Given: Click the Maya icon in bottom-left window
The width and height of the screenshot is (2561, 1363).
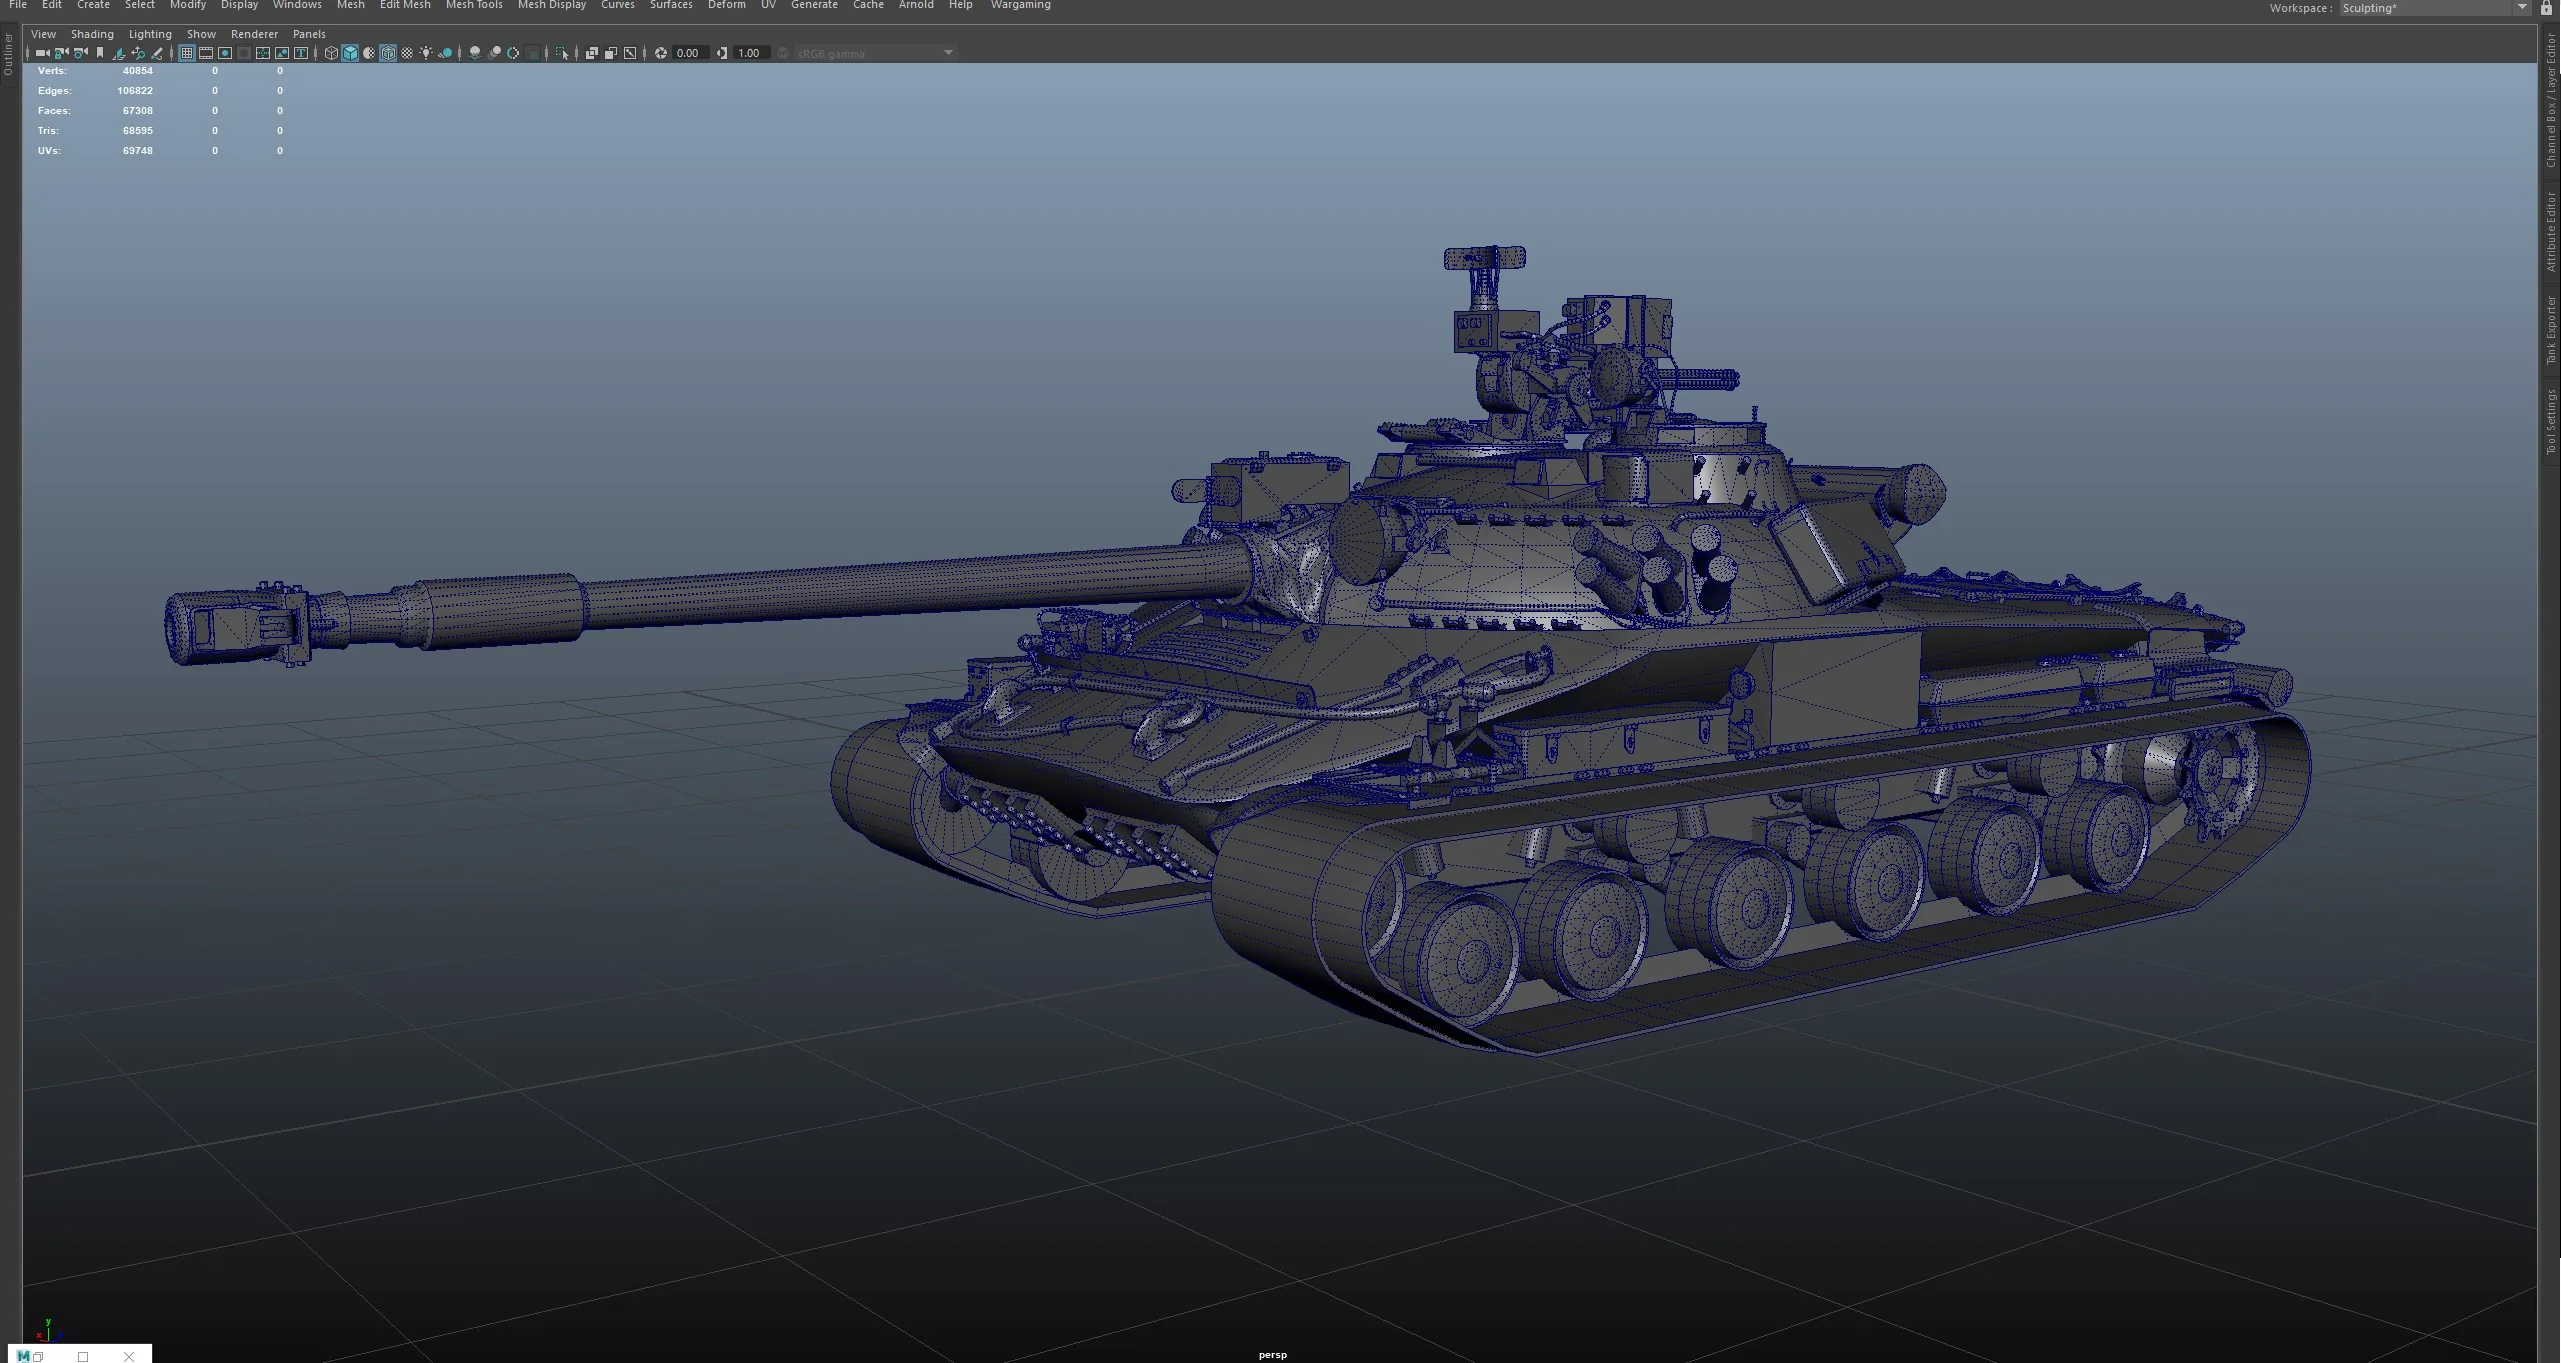Looking at the screenshot, I should click(x=23, y=1356).
